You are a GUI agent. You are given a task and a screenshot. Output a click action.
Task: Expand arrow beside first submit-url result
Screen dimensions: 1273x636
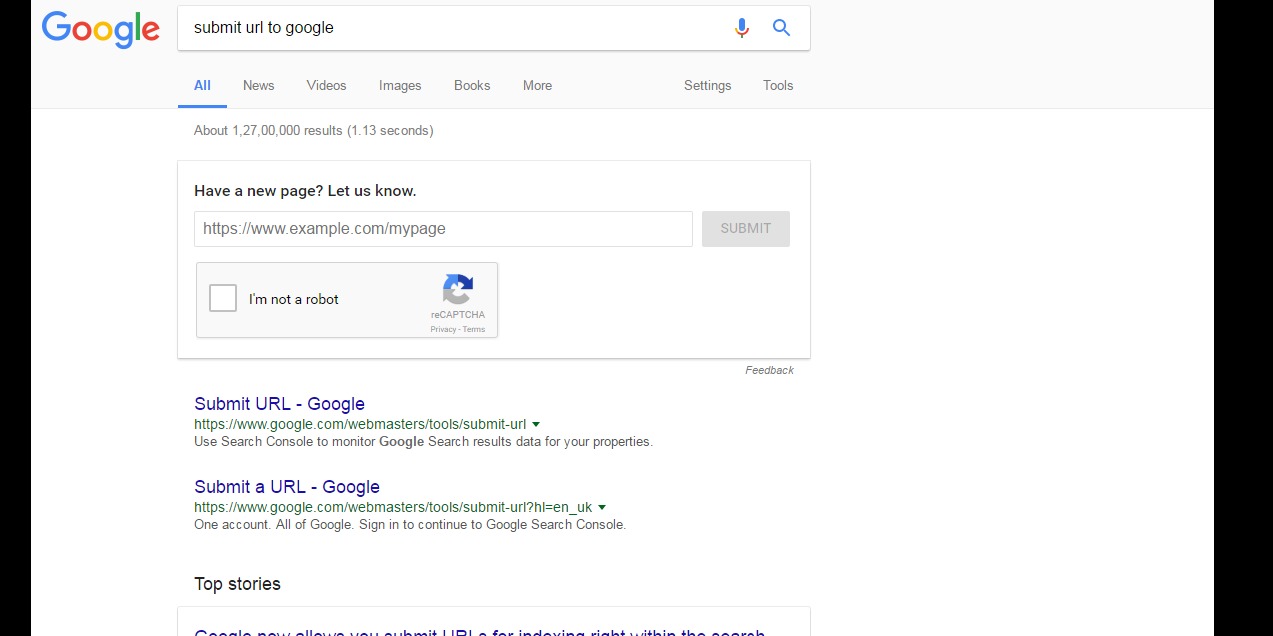pos(536,425)
